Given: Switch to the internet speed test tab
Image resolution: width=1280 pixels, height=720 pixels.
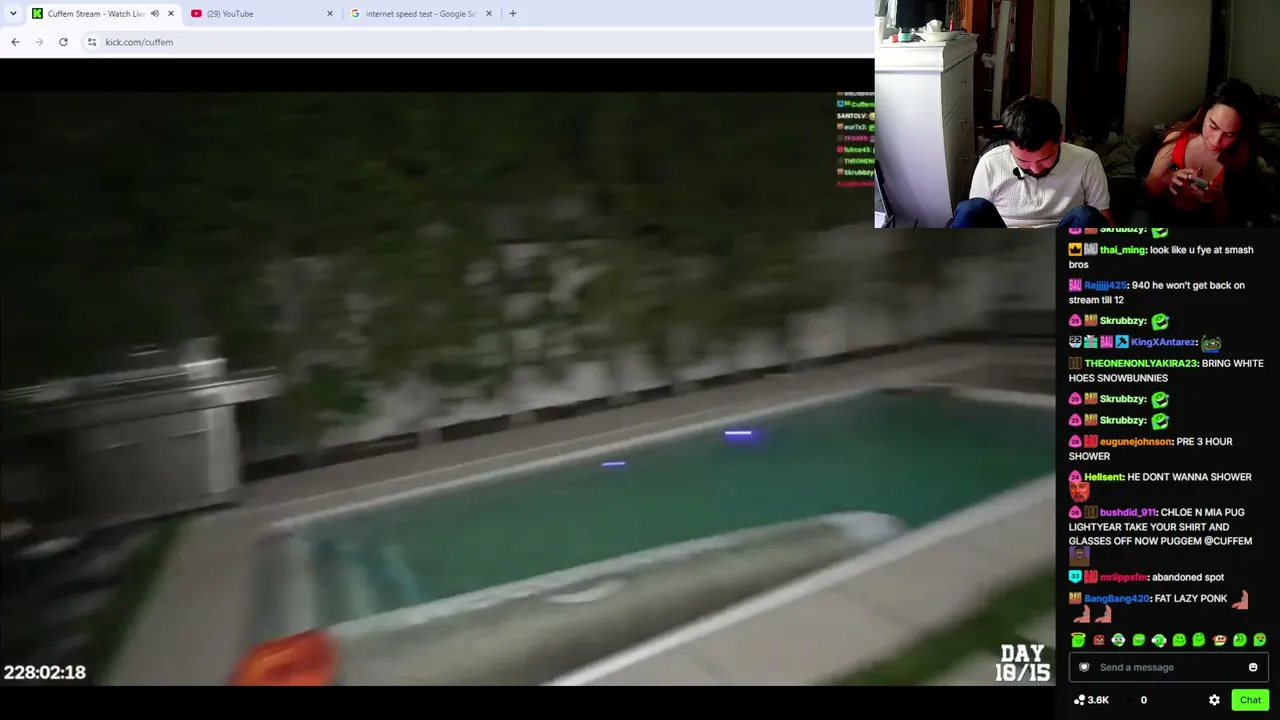Looking at the screenshot, I should coord(421,13).
